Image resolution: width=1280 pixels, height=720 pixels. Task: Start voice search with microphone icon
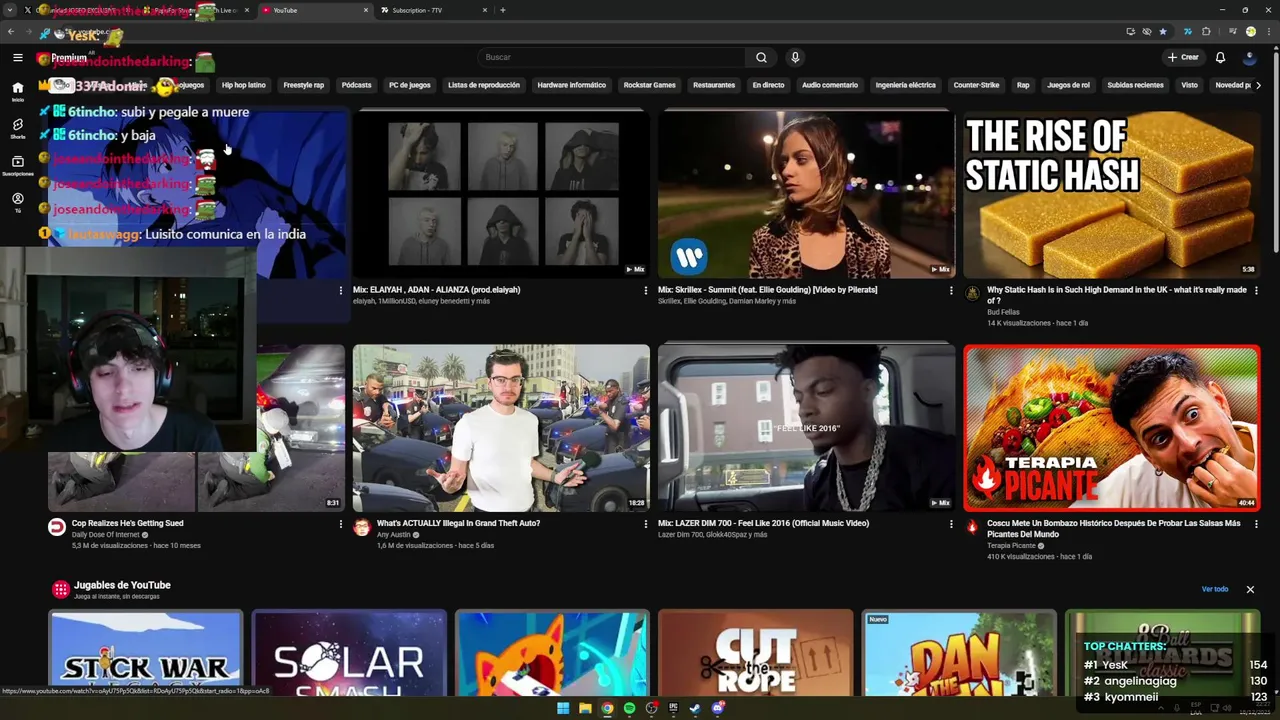coord(795,57)
